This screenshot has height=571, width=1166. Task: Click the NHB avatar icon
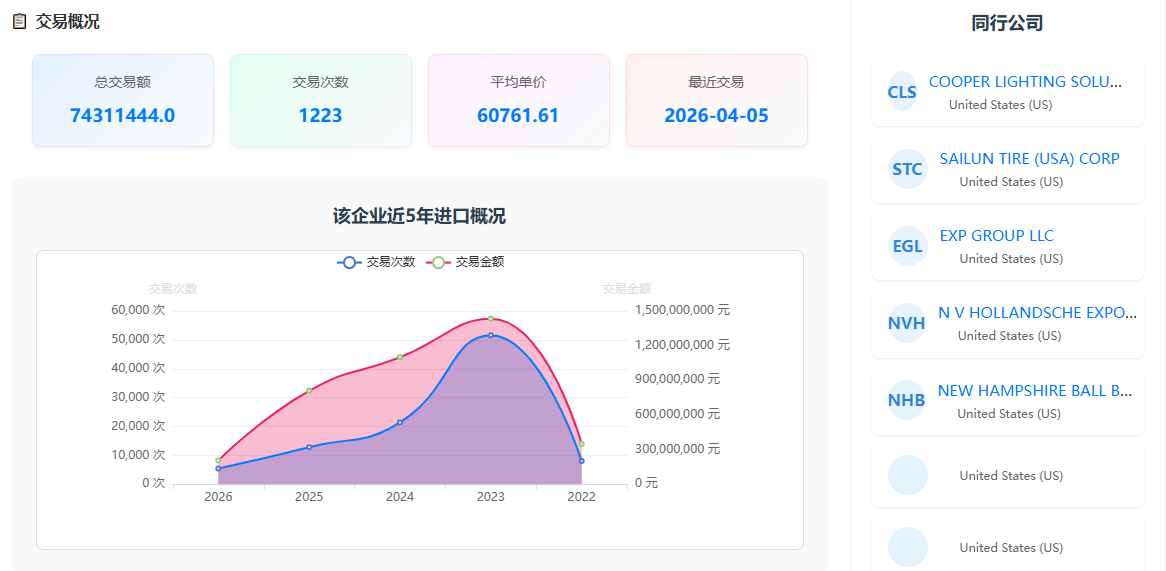(906, 400)
